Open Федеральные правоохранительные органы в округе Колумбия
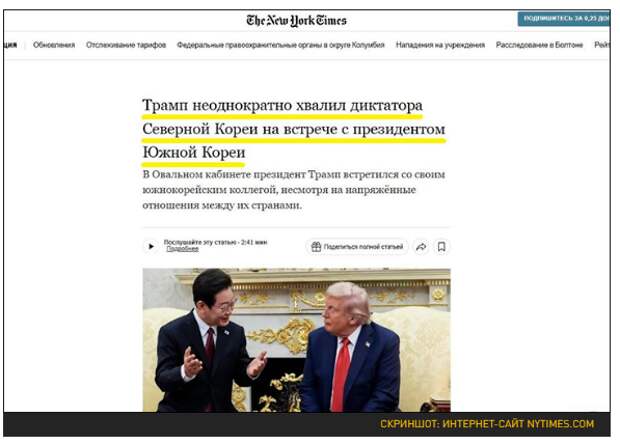 click(281, 45)
